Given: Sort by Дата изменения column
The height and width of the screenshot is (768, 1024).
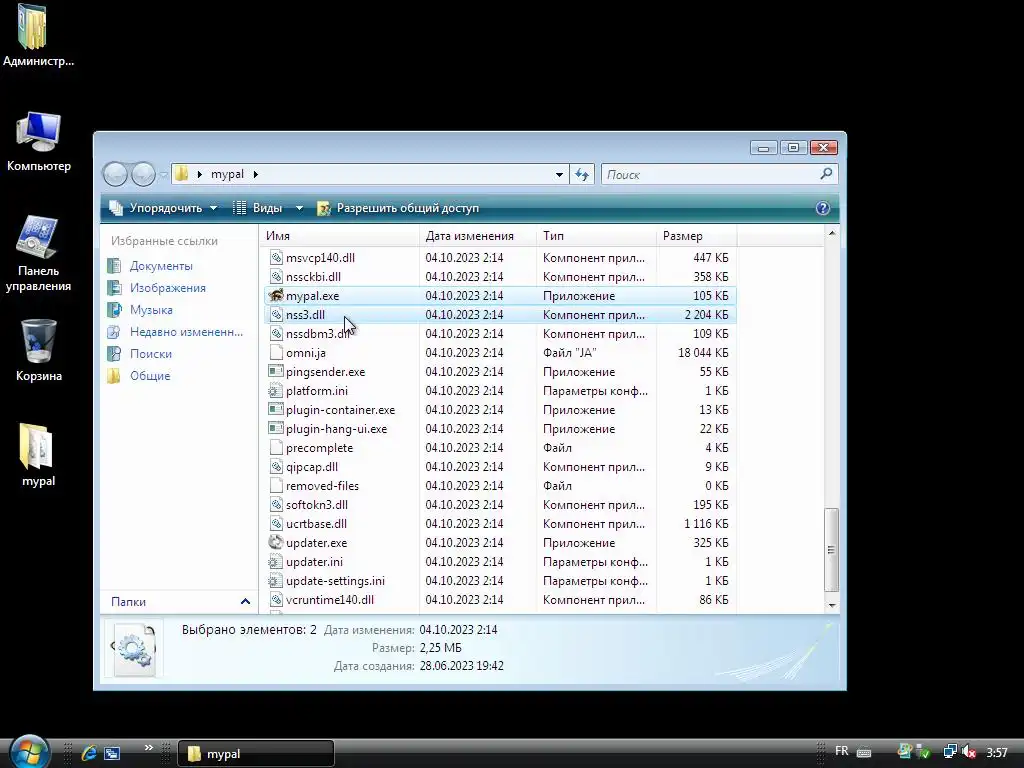Looking at the screenshot, I should tap(477, 236).
